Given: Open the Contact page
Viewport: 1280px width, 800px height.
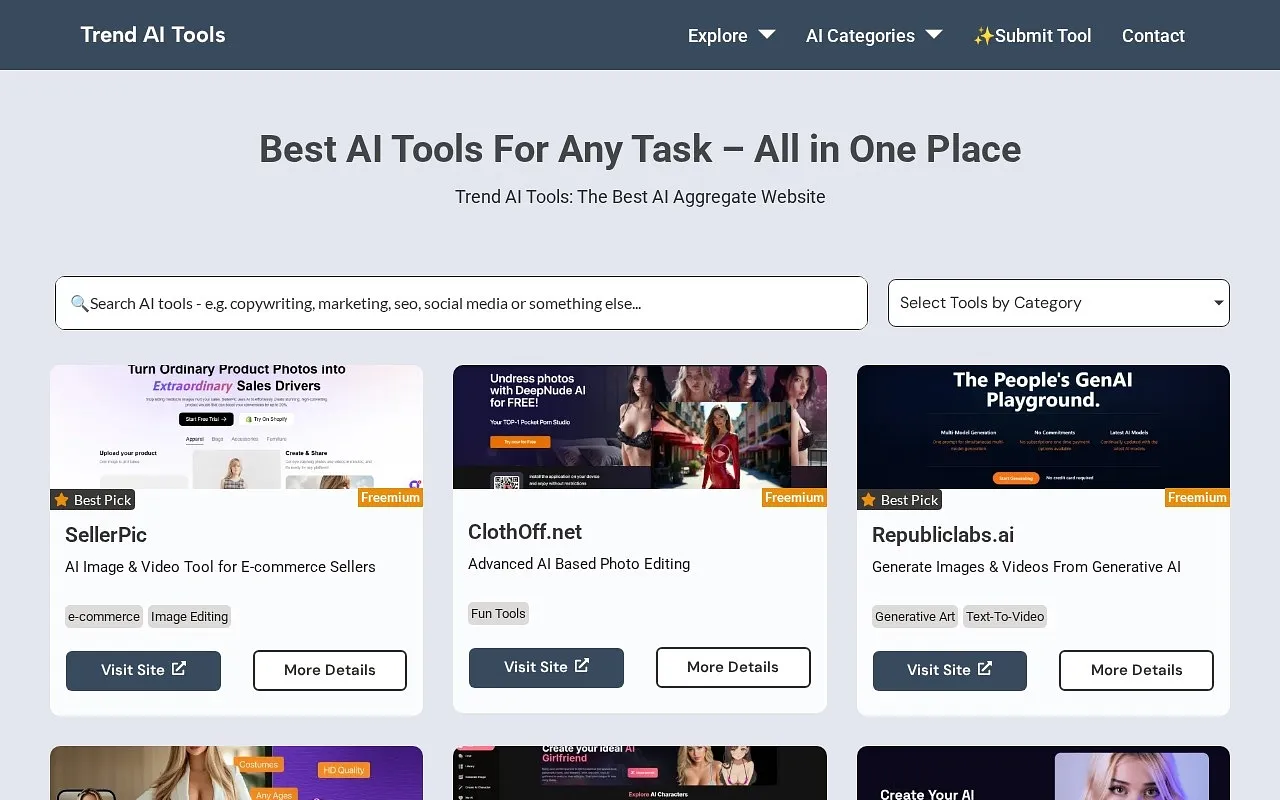Looking at the screenshot, I should 1153,35.
